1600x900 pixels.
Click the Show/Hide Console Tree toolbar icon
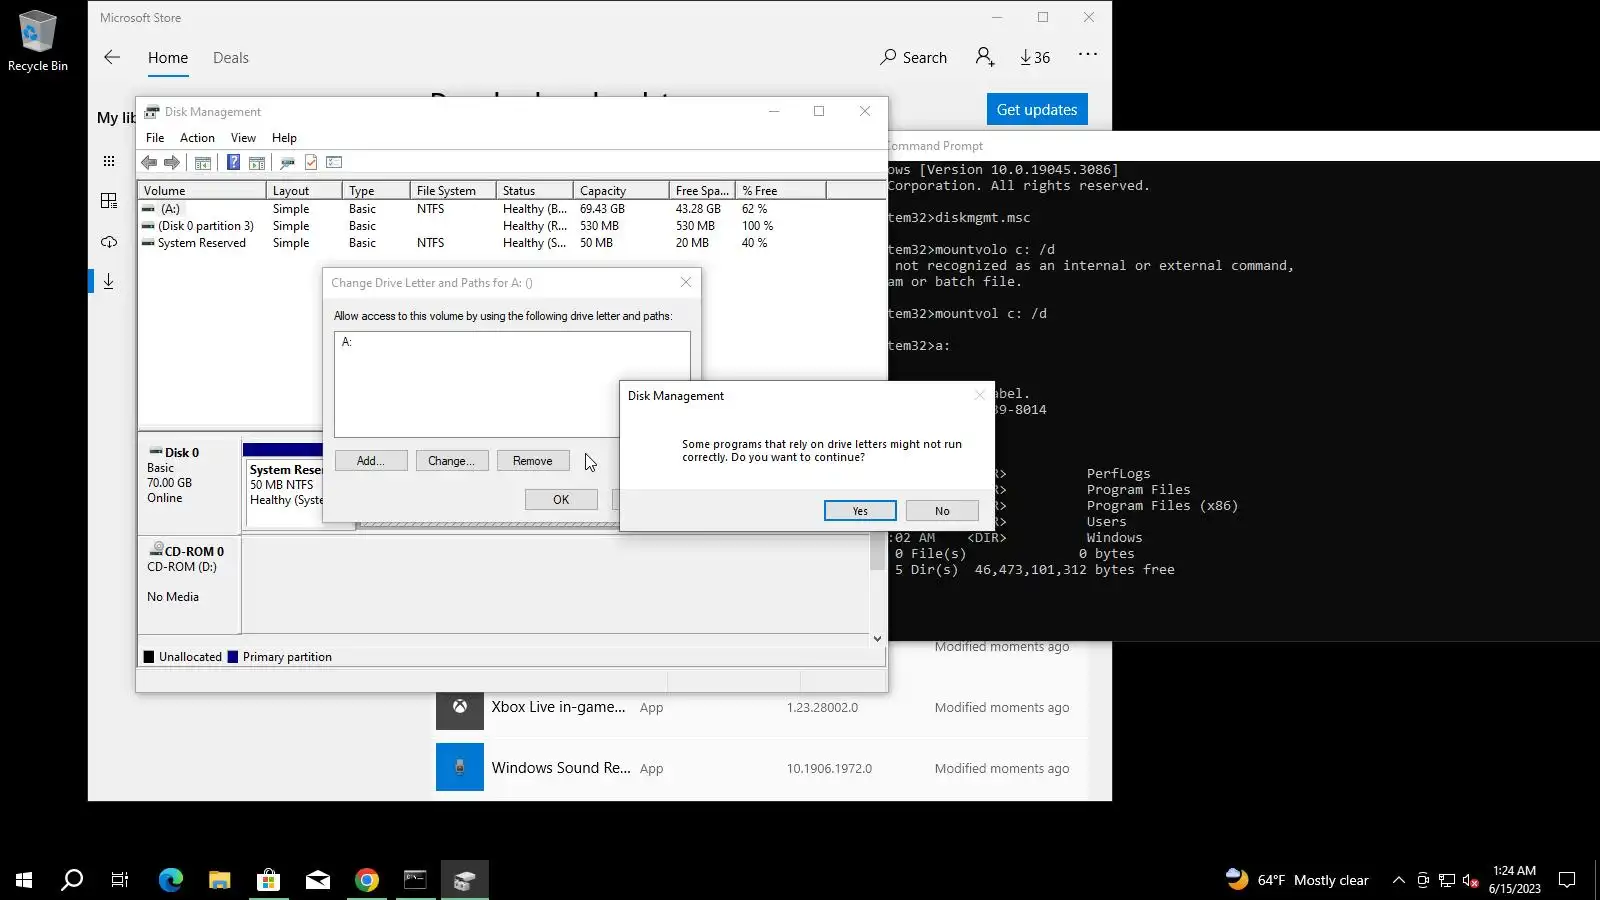203,162
